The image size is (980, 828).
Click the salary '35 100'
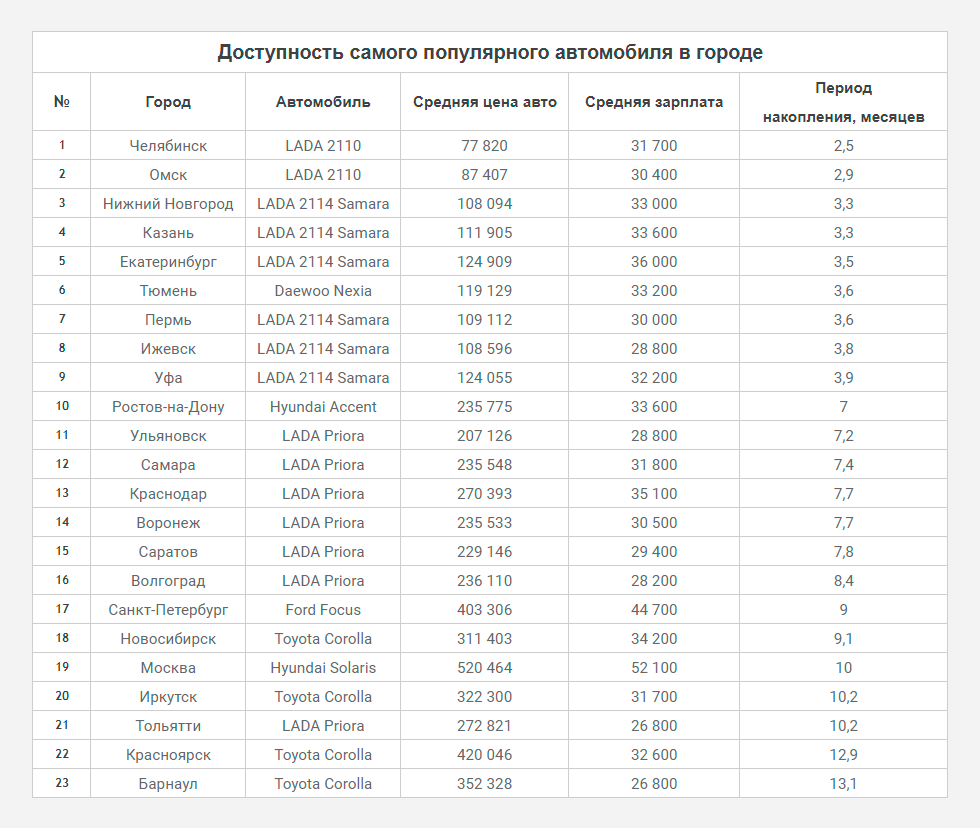click(x=654, y=494)
